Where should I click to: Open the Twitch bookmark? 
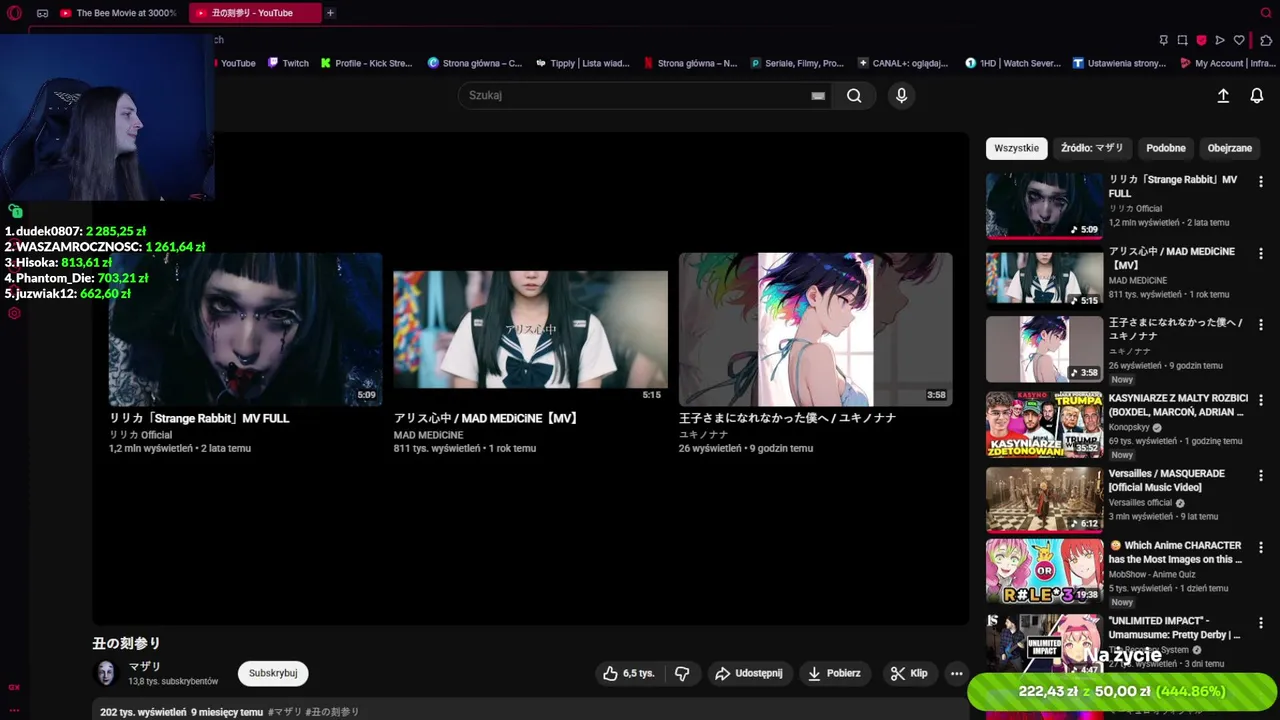(x=288, y=63)
